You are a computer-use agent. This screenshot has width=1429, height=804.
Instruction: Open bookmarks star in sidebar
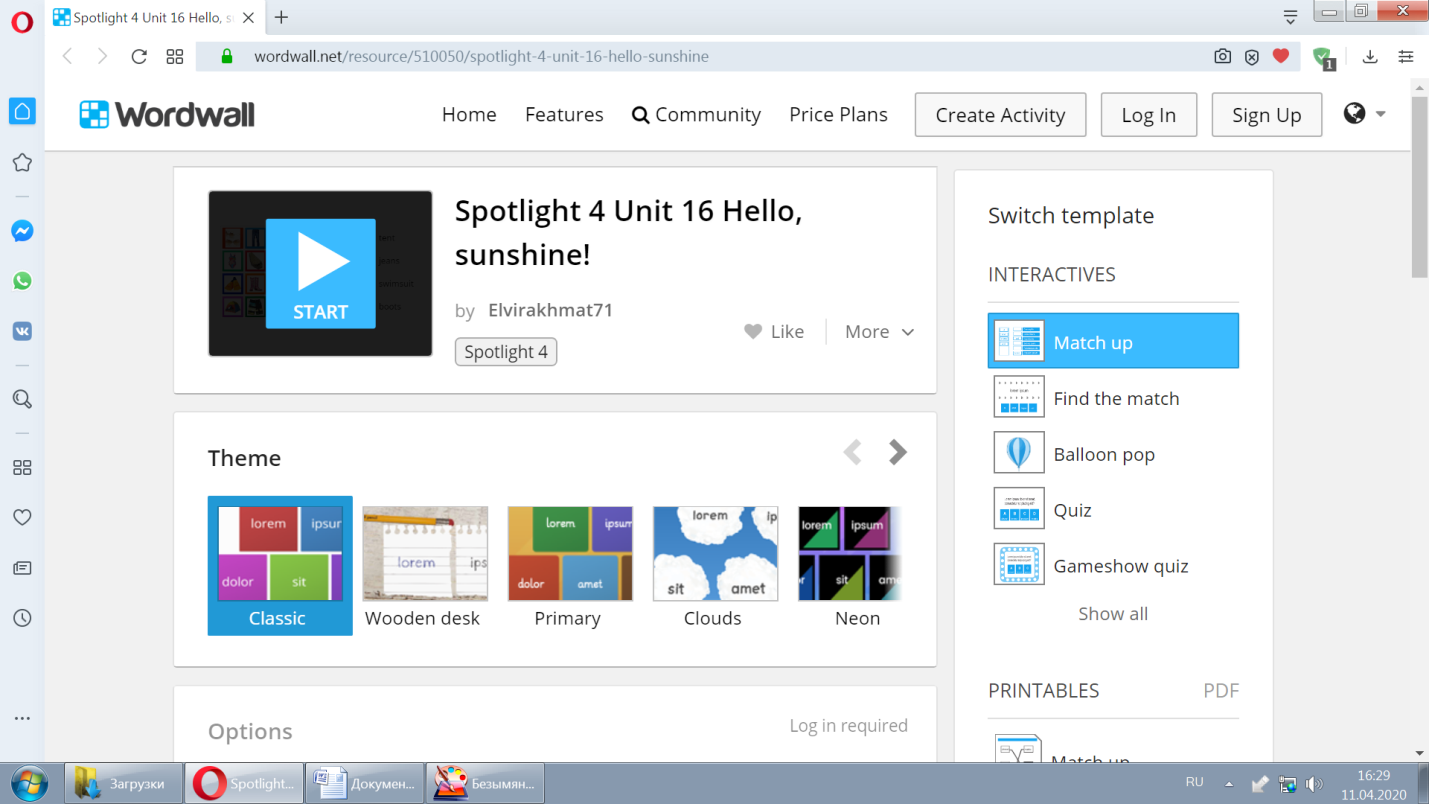tap(22, 162)
